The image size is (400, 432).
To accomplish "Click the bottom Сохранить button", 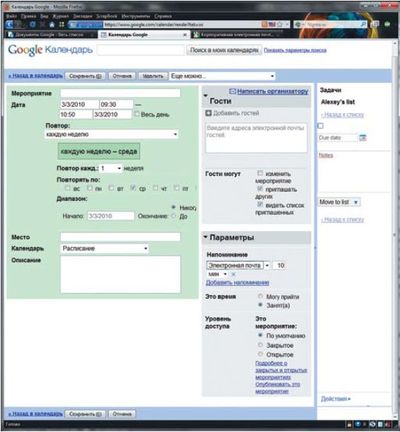I will 85,414.
